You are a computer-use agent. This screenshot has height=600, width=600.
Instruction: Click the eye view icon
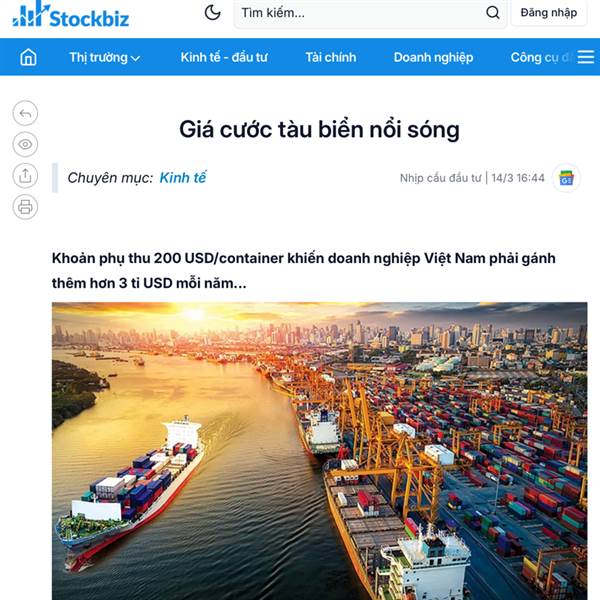coord(25,144)
